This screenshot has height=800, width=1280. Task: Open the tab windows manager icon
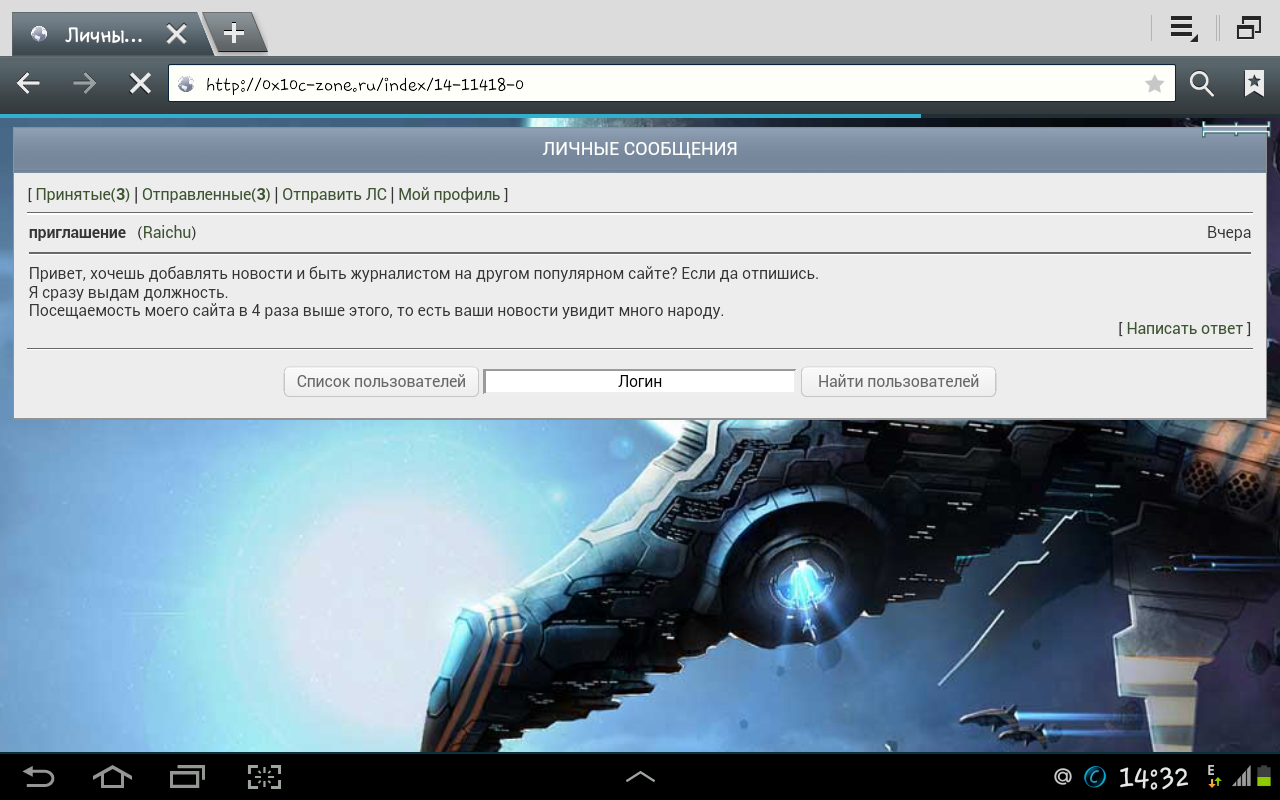pyautogui.click(x=1249, y=28)
